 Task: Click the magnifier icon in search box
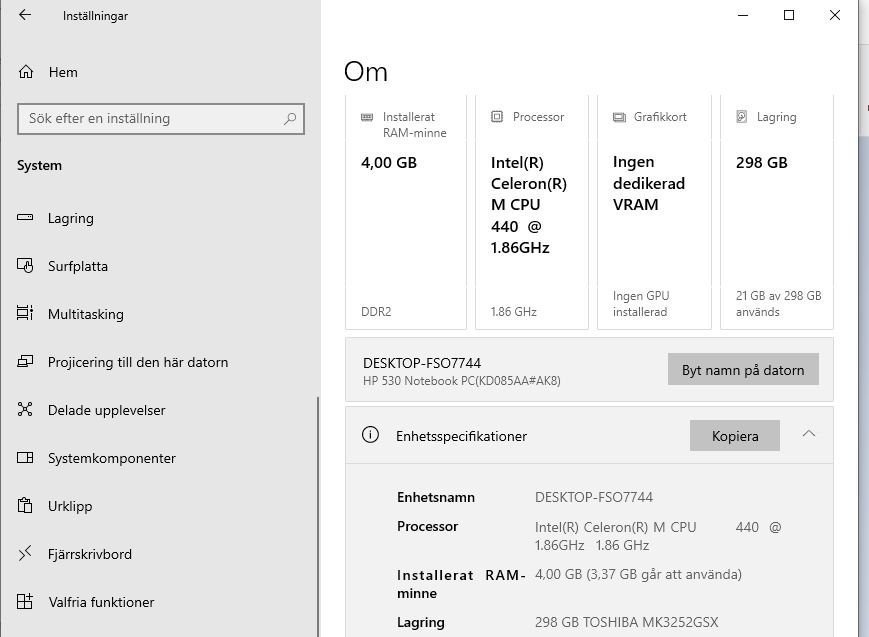click(290, 118)
